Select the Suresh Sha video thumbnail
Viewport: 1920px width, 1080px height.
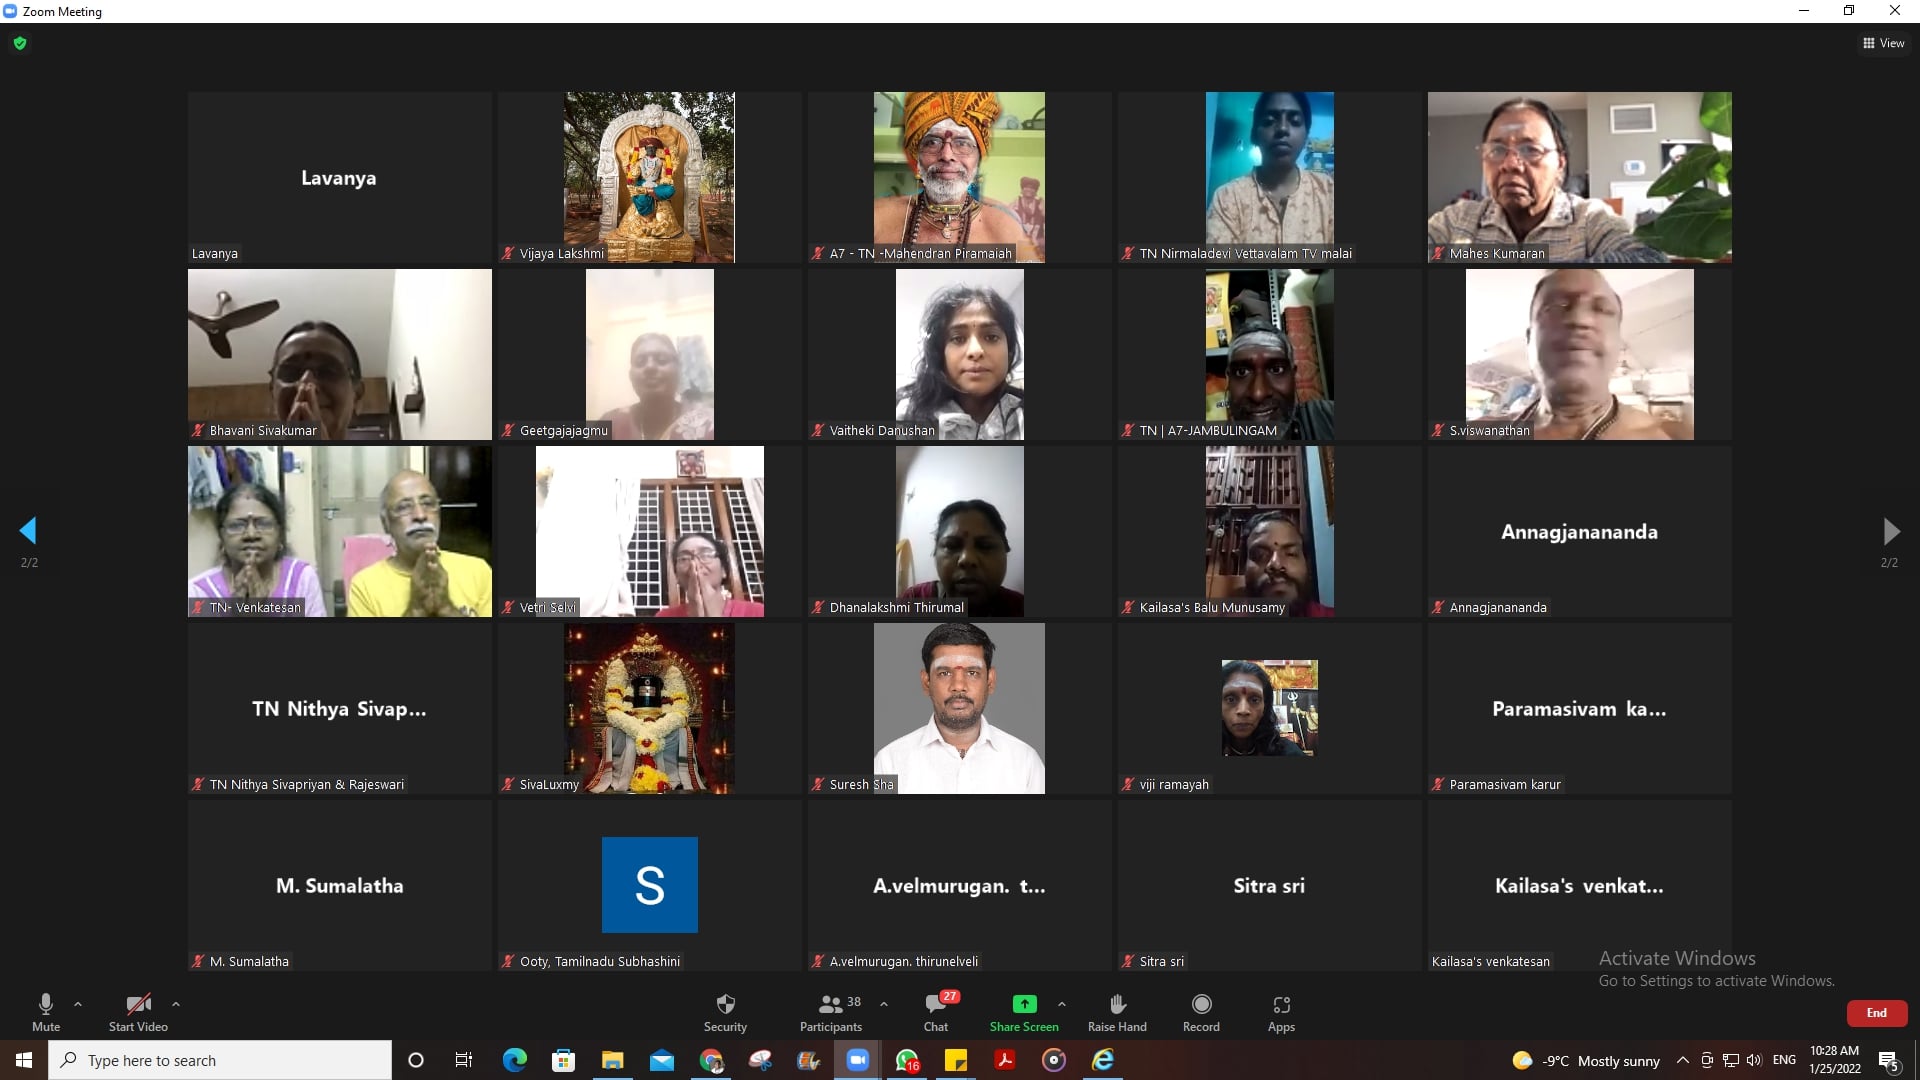pyautogui.click(x=959, y=708)
